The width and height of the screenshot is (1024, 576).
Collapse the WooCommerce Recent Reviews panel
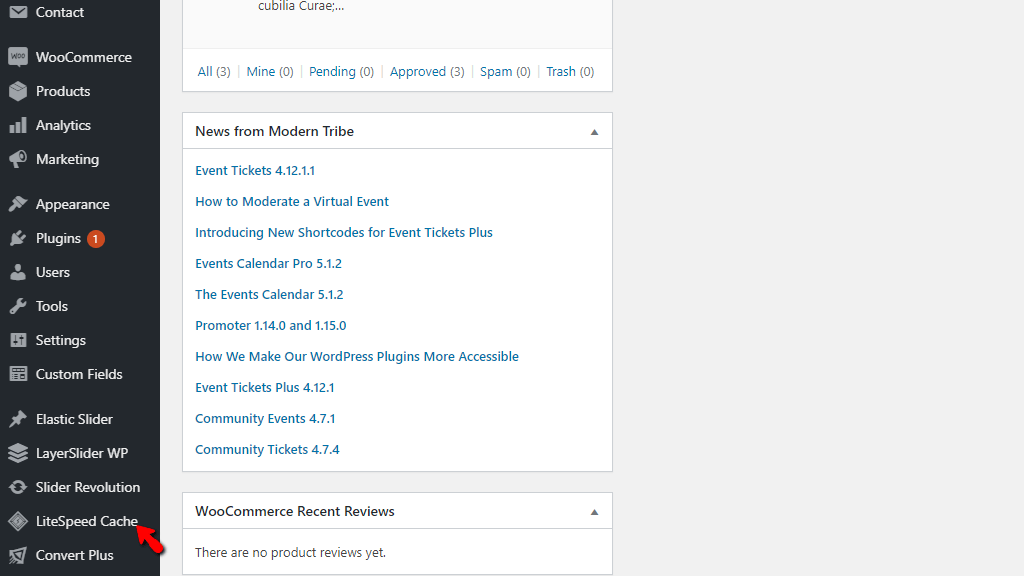click(594, 512)
